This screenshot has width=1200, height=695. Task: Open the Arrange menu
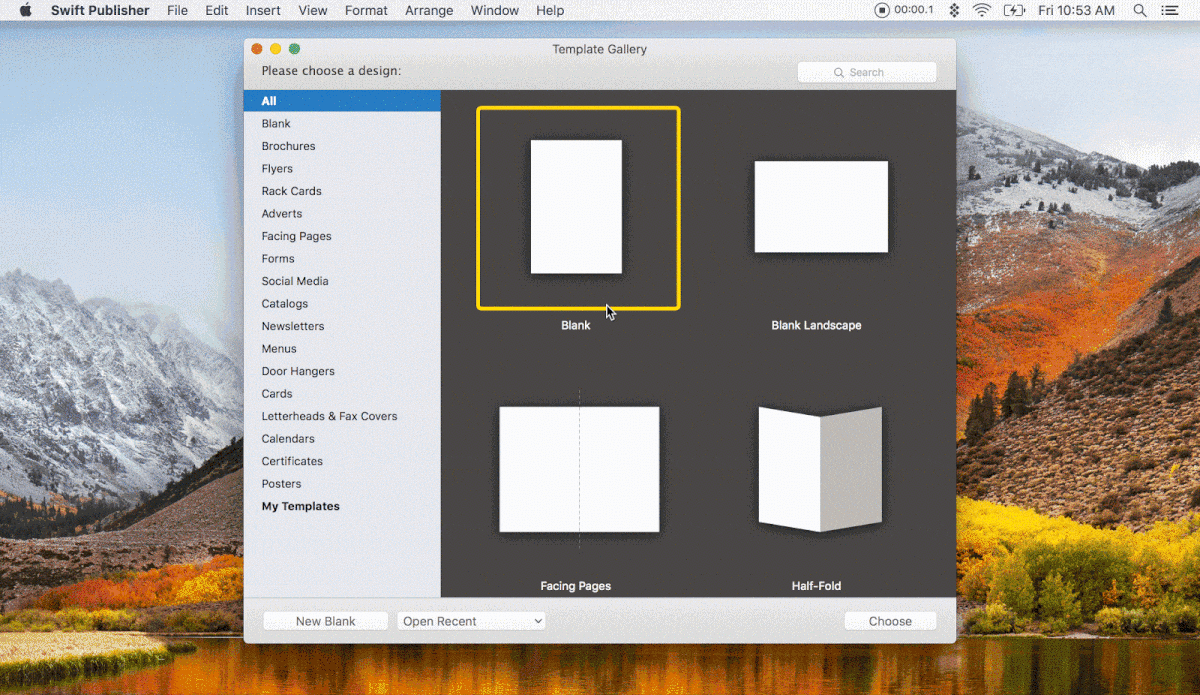(x=429, y=10)
